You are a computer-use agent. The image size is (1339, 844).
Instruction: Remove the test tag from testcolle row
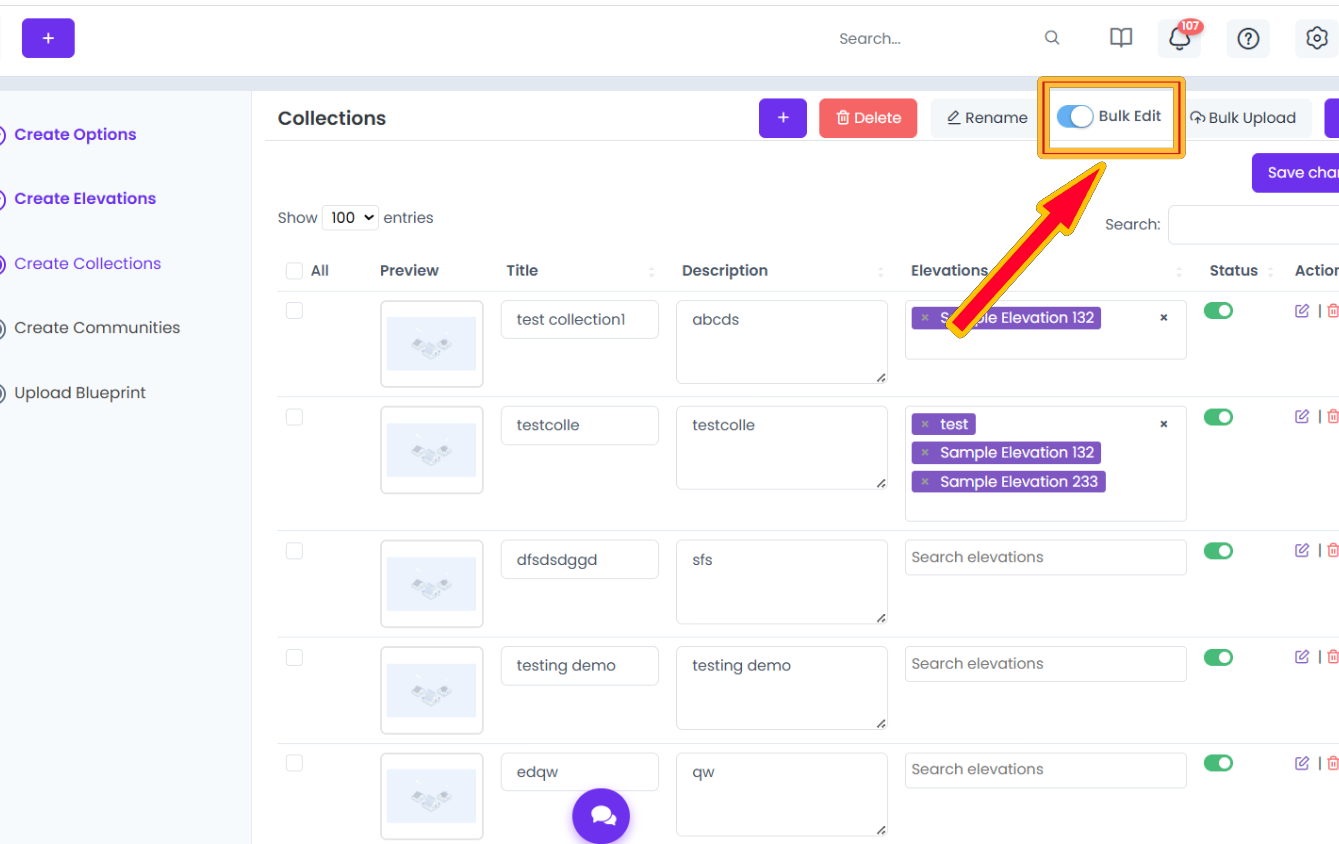pos(925,424)
